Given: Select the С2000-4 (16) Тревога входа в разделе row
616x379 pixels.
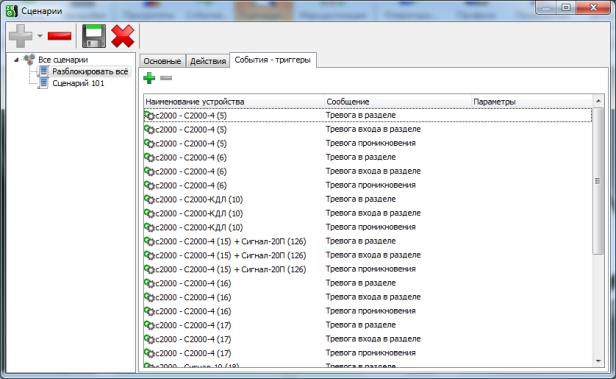Looking at the screenshot, I should (x=368, y=297).
